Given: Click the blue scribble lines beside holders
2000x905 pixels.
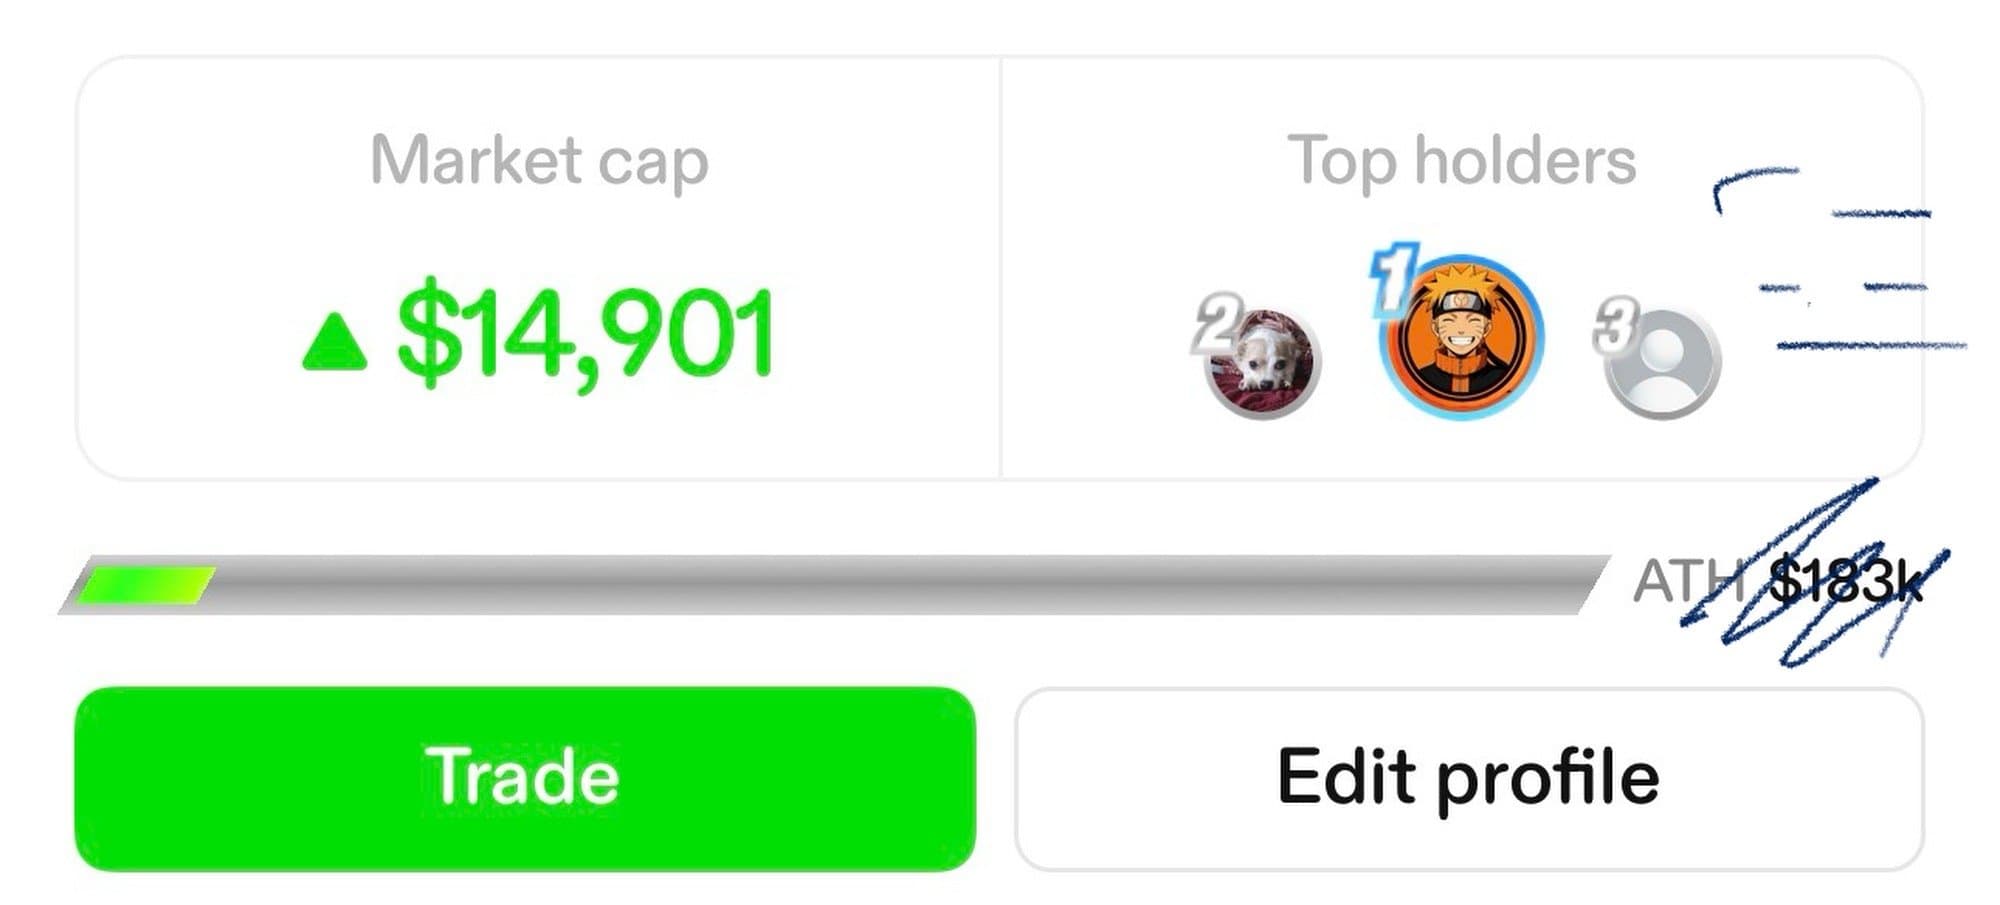Looking at the screenshot, I should (1840, 260).
